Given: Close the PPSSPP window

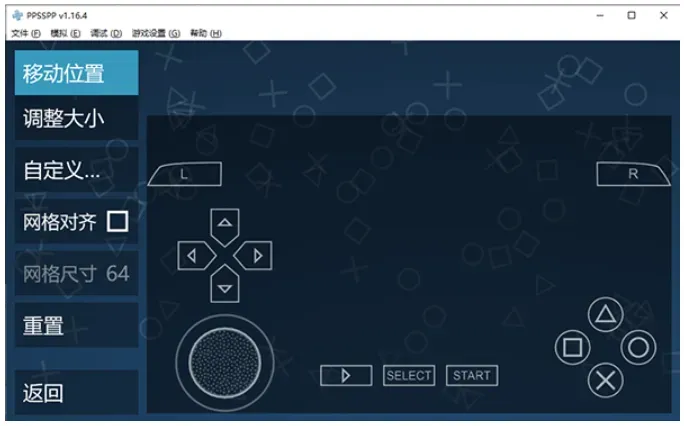Looking at the screenshot, I should [663, 16].
